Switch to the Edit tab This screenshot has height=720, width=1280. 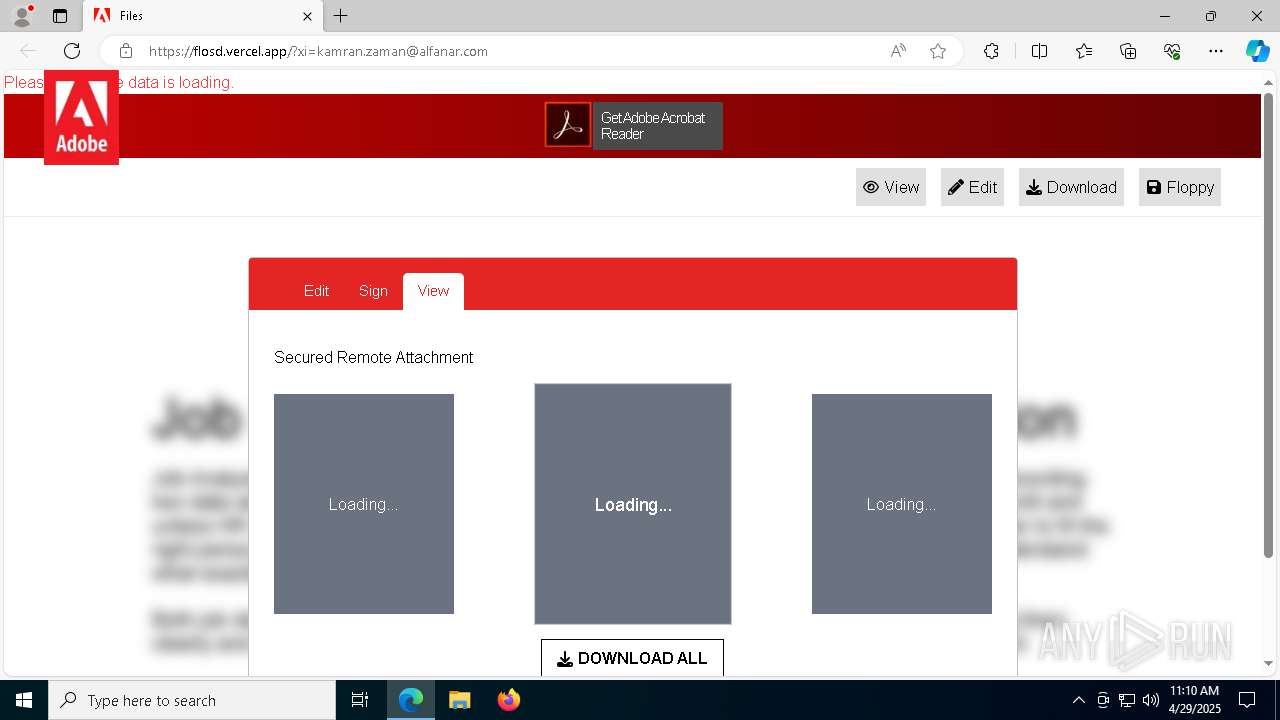(316, 291)
